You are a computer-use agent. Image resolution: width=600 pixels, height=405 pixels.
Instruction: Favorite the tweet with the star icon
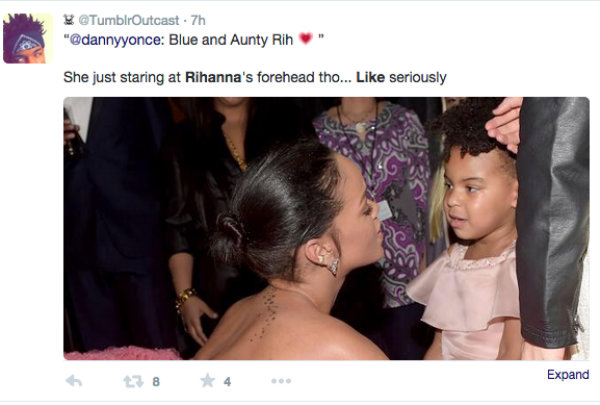tap(207, 381)
